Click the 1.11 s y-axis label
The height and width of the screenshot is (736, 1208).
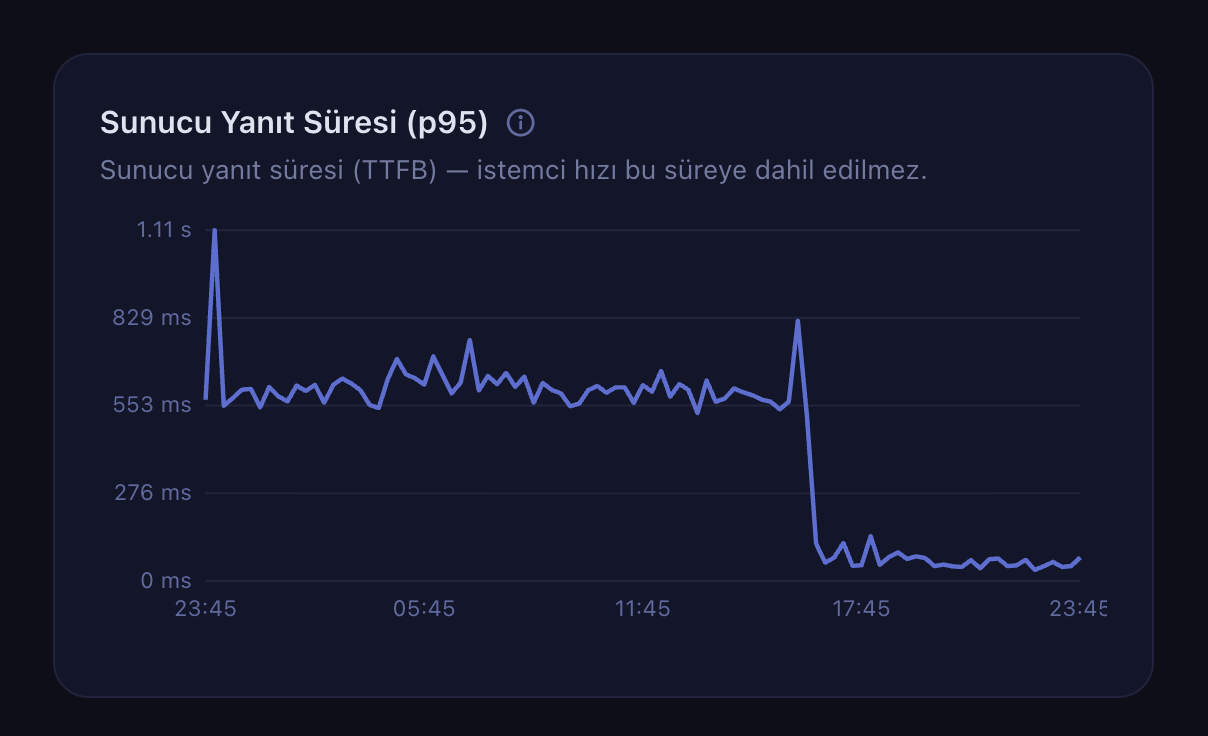[x=164, y=230]
